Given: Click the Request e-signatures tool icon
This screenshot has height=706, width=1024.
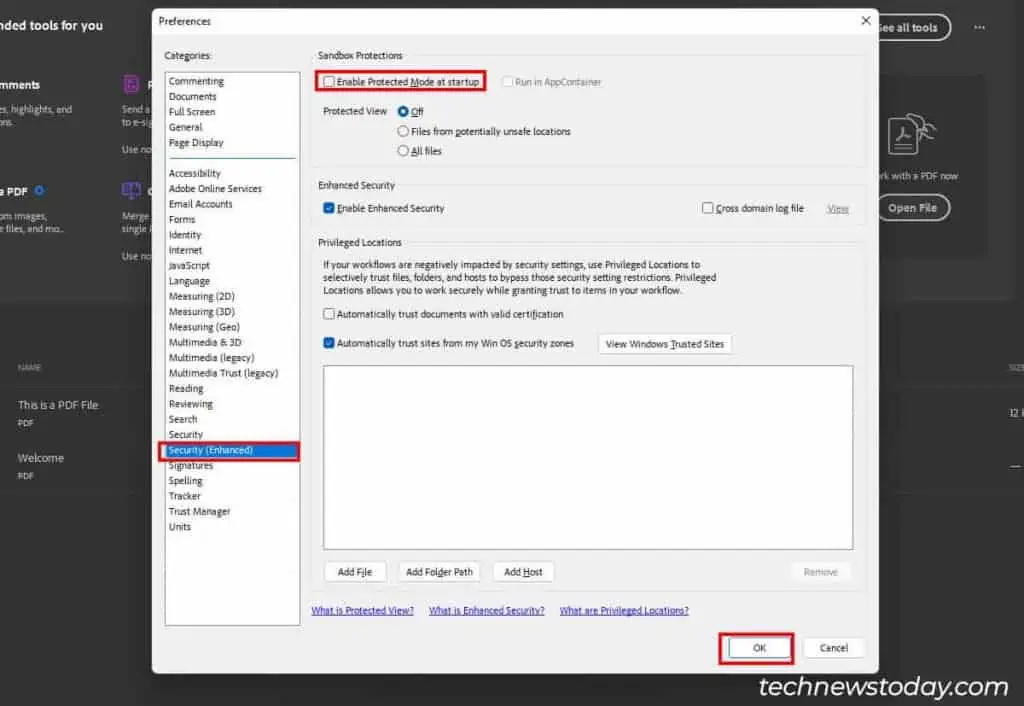Looking at the screenshot, I should (132, 83).
